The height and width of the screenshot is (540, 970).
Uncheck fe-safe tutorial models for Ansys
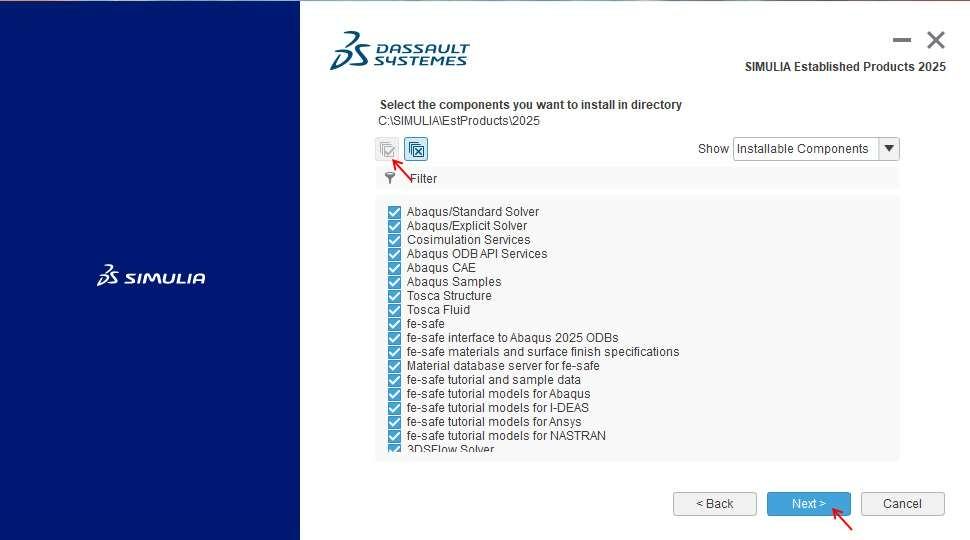394,422
